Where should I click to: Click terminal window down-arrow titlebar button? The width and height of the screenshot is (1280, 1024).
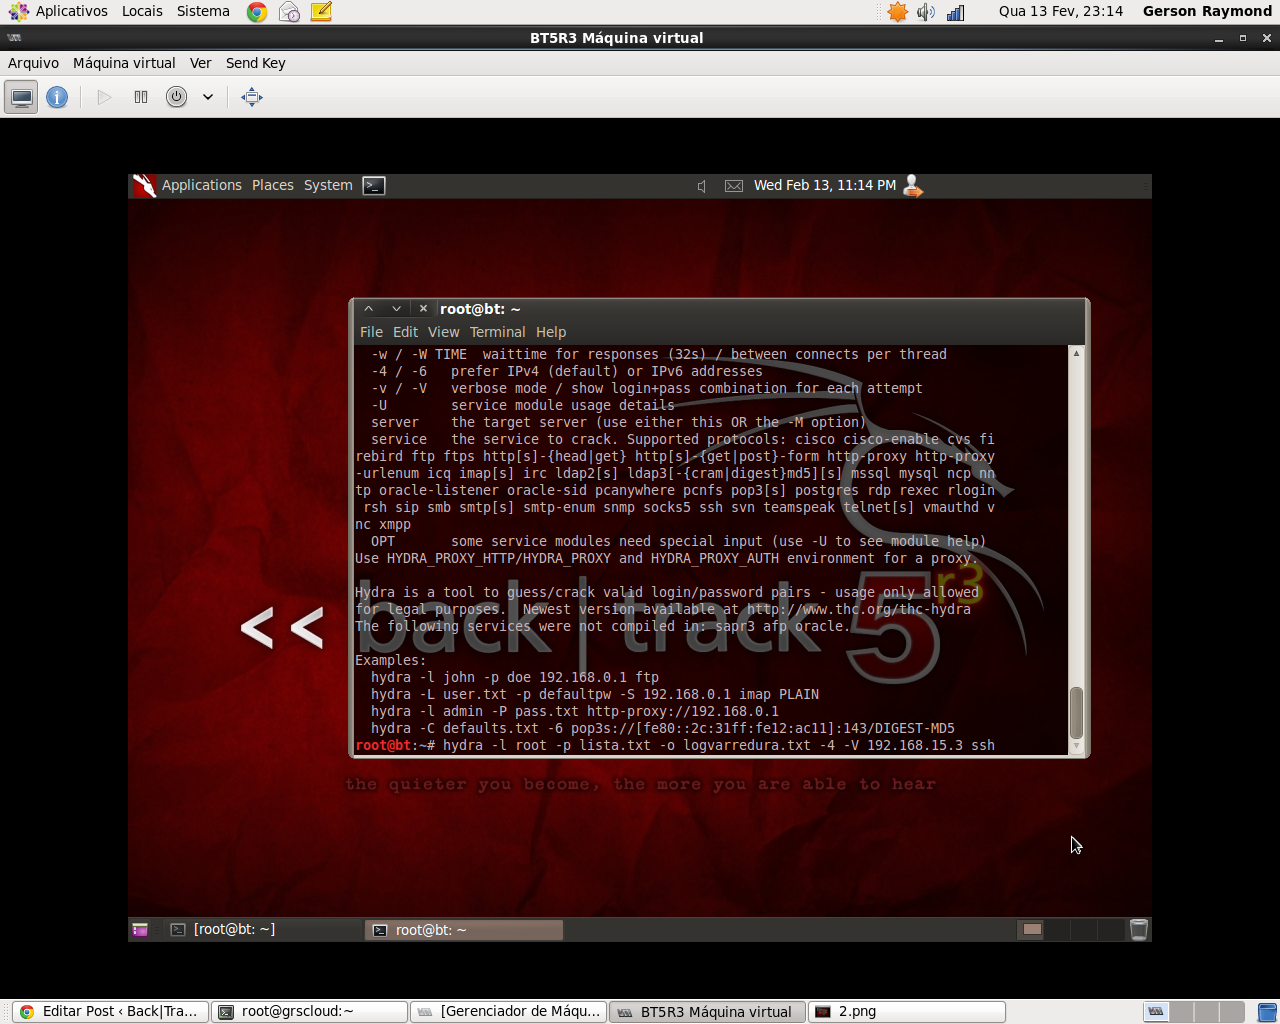396,309
